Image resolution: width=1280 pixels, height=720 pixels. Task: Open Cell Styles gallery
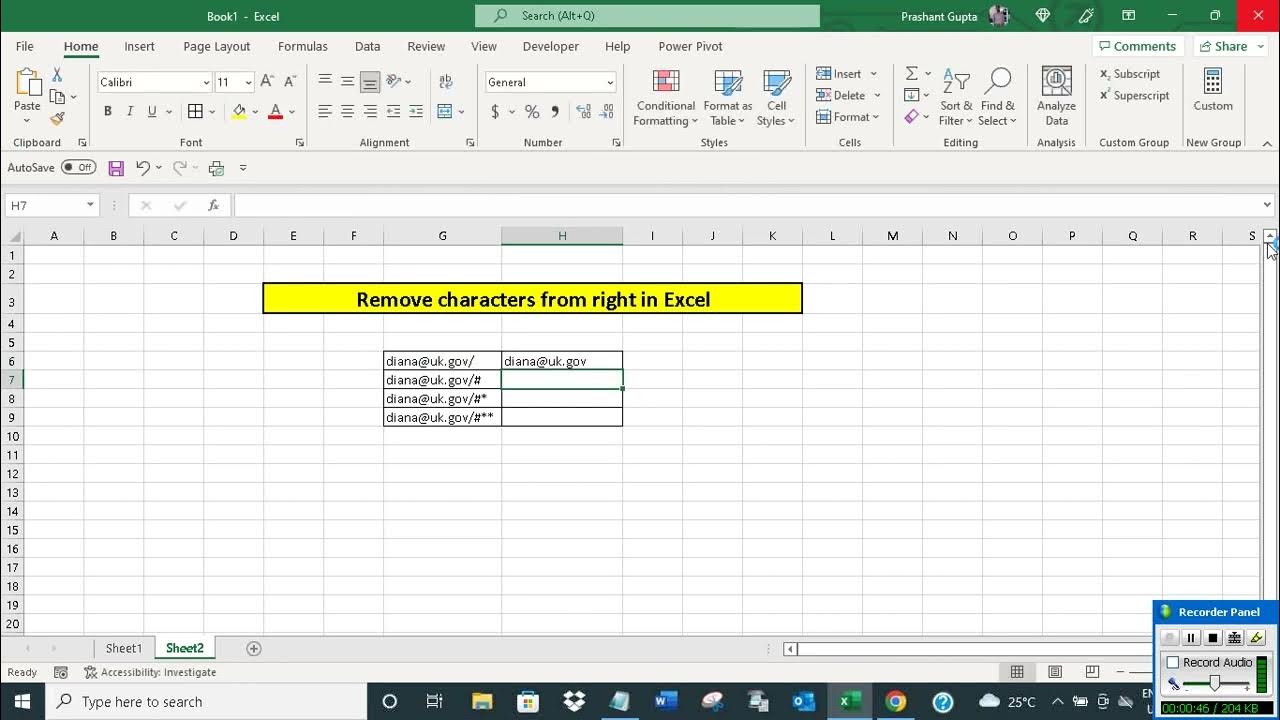pyautogui.click(x=776, y=97)
